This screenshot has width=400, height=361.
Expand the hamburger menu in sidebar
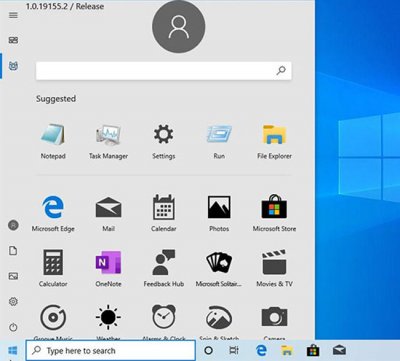pyautogui.click(x=13, y=15)
